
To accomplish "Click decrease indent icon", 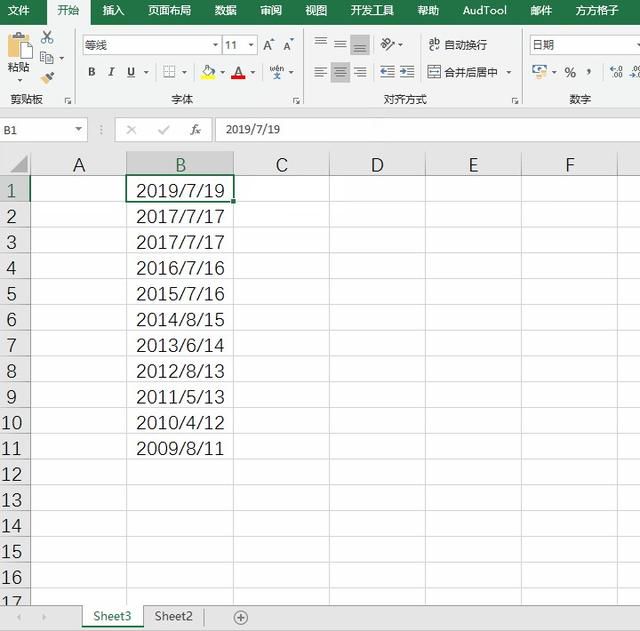I will (387, 72).
